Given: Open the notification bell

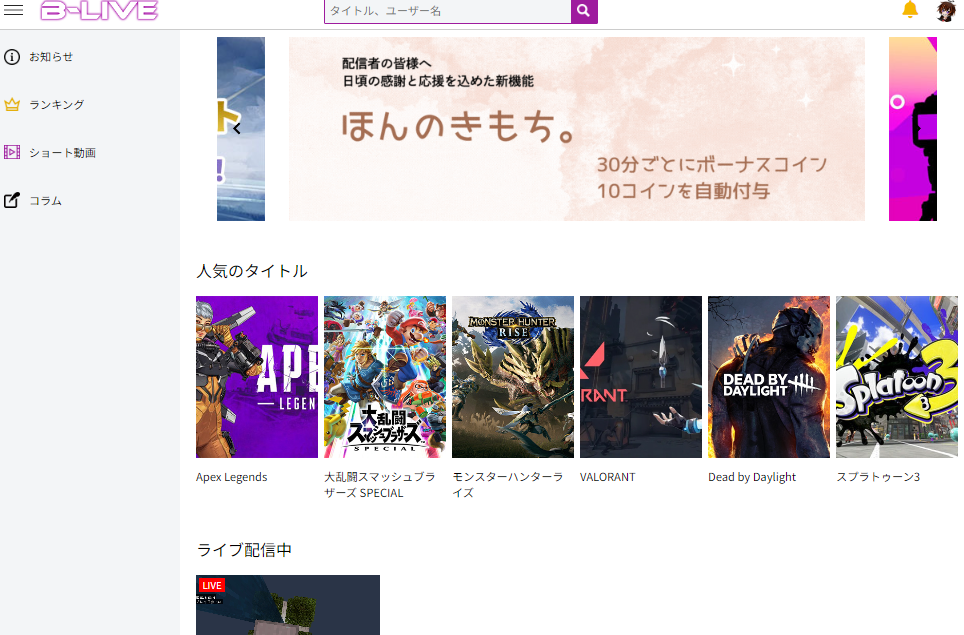Looking at the screenshot, I should tap(910, 10).
